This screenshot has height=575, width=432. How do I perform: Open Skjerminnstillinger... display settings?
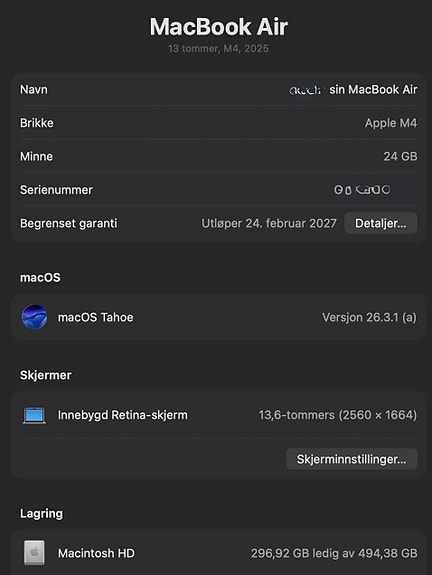[x=351, y=459]
